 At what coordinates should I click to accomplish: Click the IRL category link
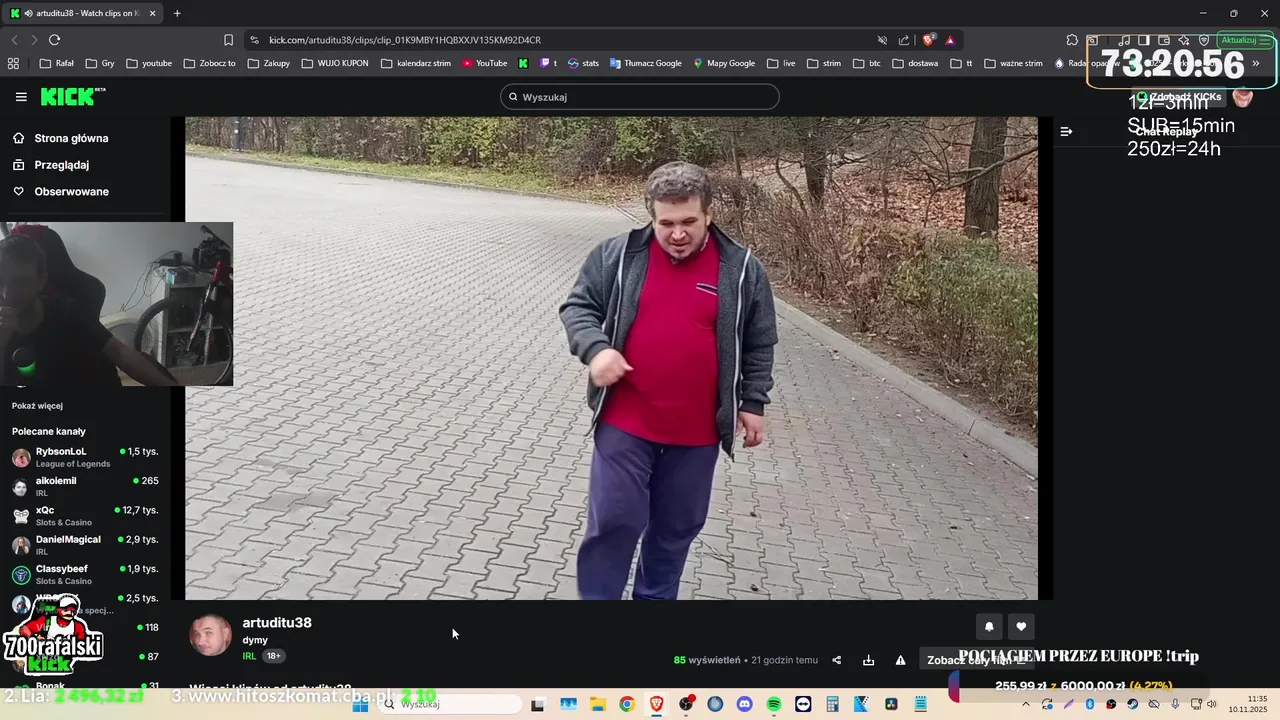click(x=249, y=656)
